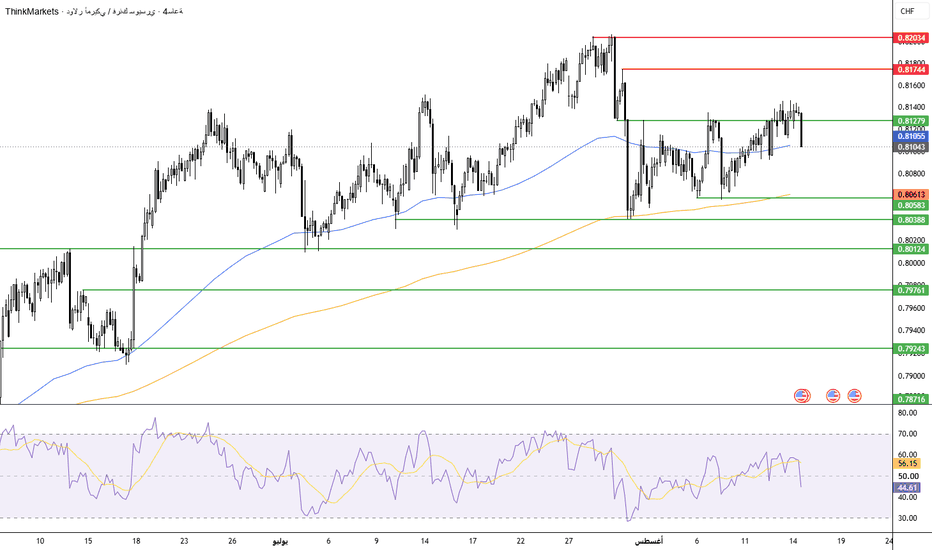Viewport: 932px width, 550px height.
Task: Click the 0.81600 price scale tick
Action: [x=912, y=86]
